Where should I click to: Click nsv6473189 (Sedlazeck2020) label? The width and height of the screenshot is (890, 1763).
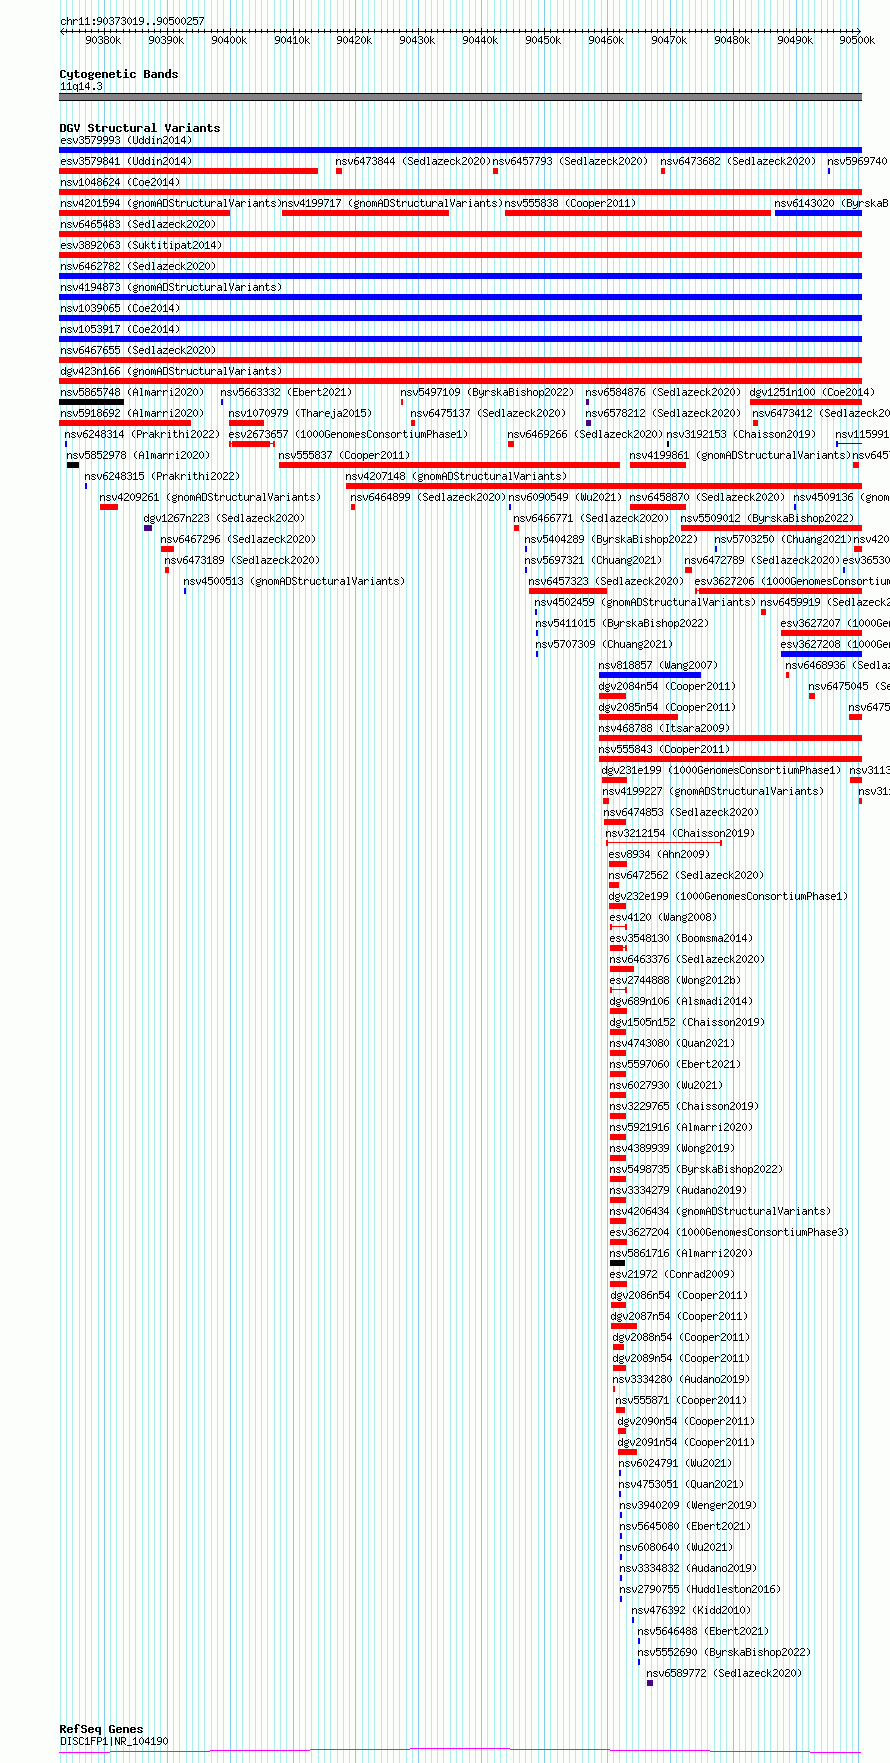(x=242, y=560)
